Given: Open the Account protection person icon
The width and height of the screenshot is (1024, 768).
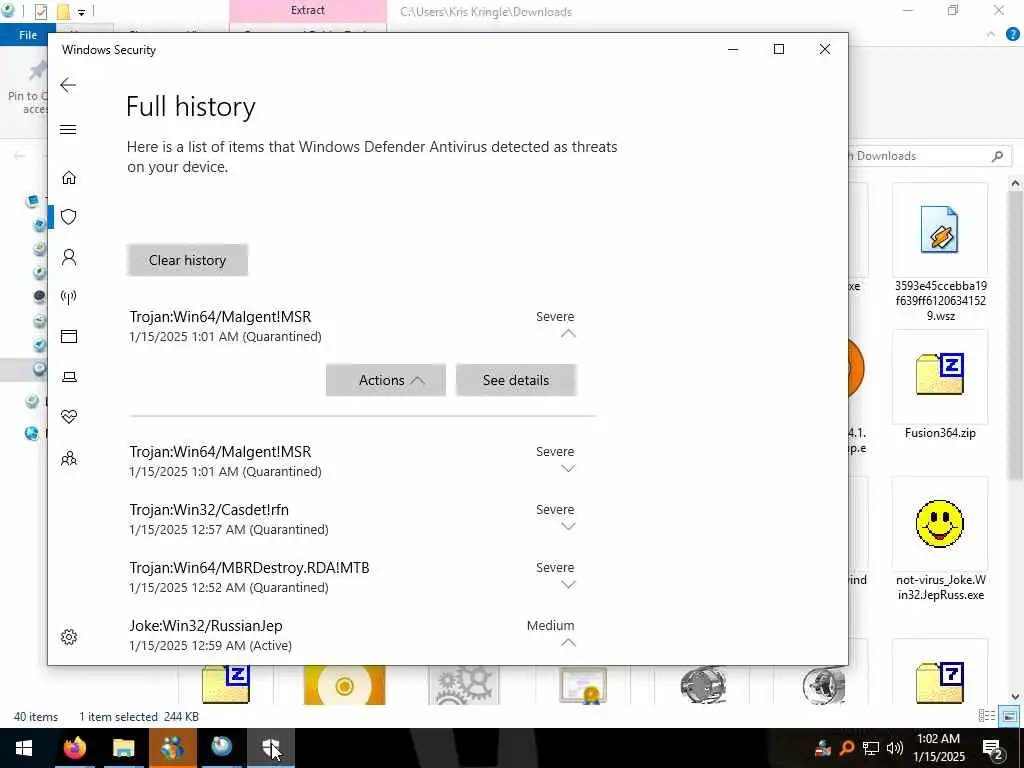Looking at the screenshot, I should (69, 257).
